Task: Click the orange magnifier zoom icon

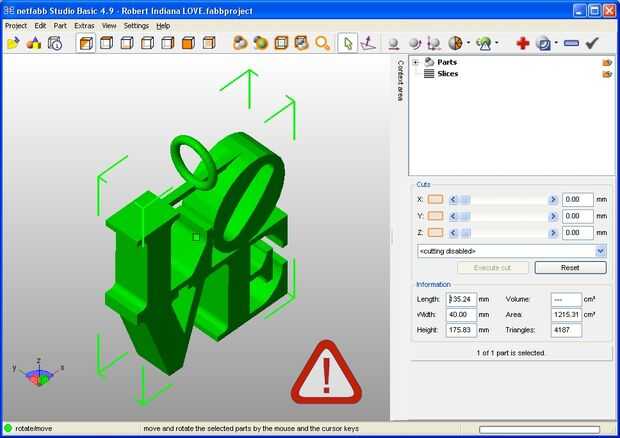Action: 322,43
